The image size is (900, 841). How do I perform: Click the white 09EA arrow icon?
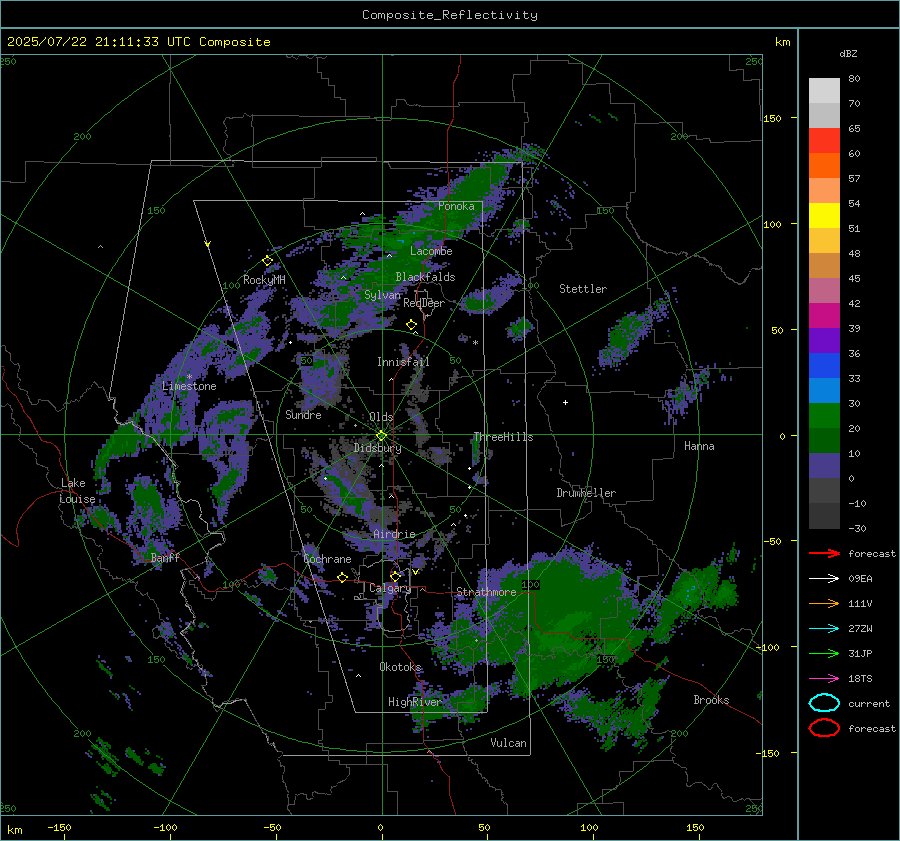824,579
